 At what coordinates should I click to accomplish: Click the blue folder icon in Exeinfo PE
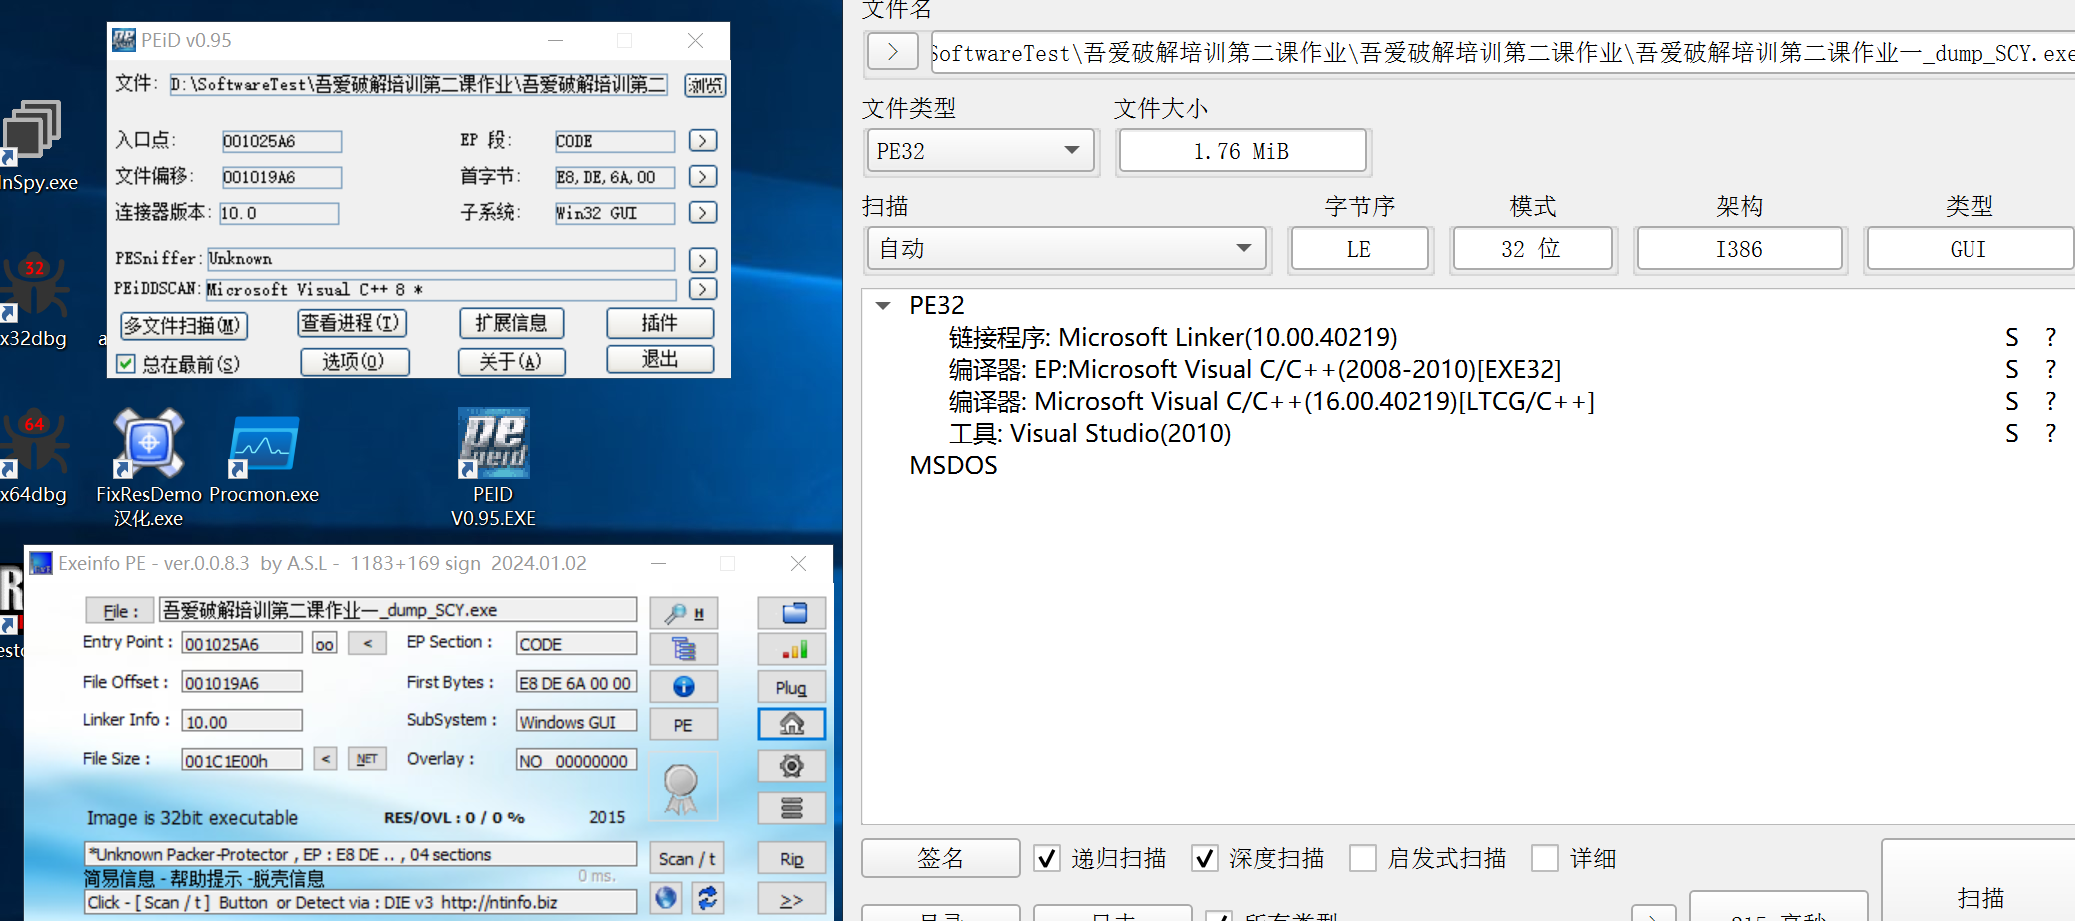793,613
